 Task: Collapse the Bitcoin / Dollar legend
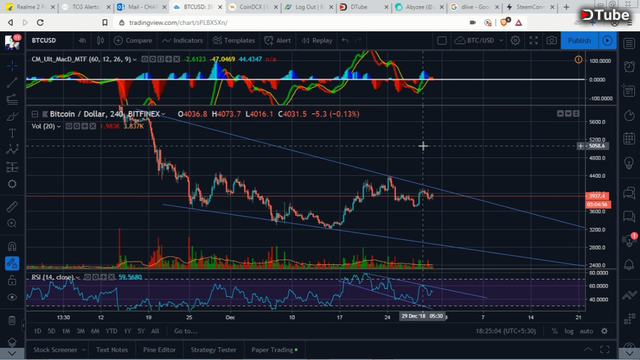click(x=35, y=114)
